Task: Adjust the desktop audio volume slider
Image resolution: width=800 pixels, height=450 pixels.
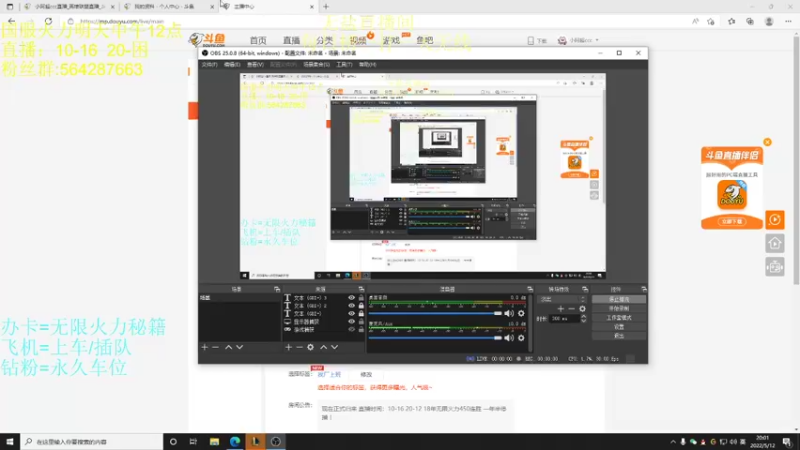Action: pos(435,313)
